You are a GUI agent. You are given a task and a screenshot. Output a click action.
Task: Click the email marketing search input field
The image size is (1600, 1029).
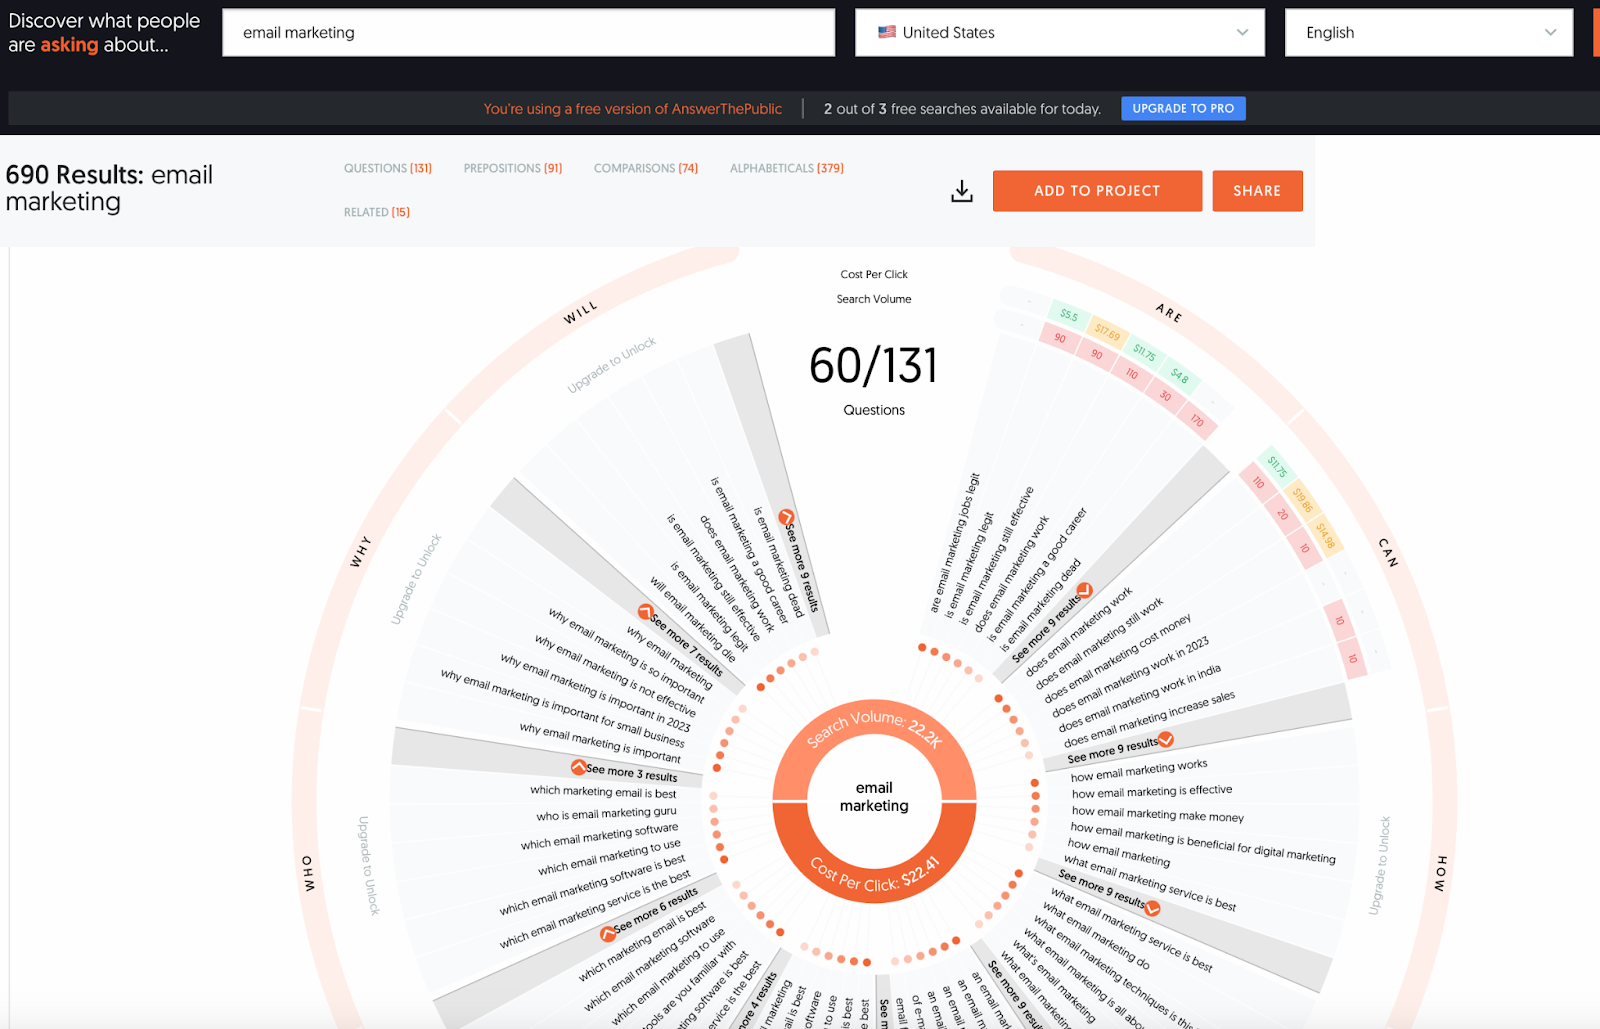(528, 32)
